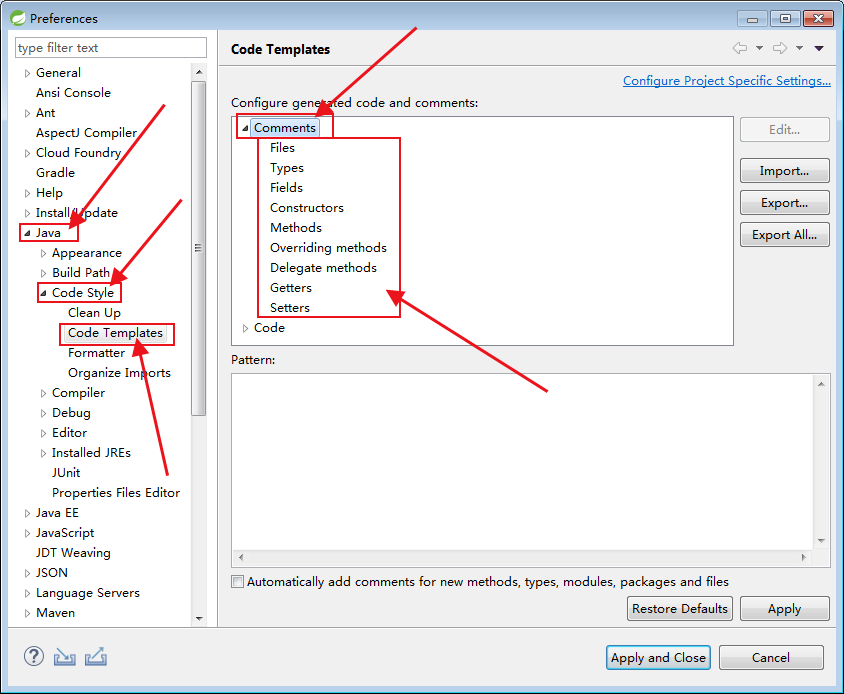Select the Files comment template
The height and width of the screenshot is (694, 844).
(x=282, y=148)
